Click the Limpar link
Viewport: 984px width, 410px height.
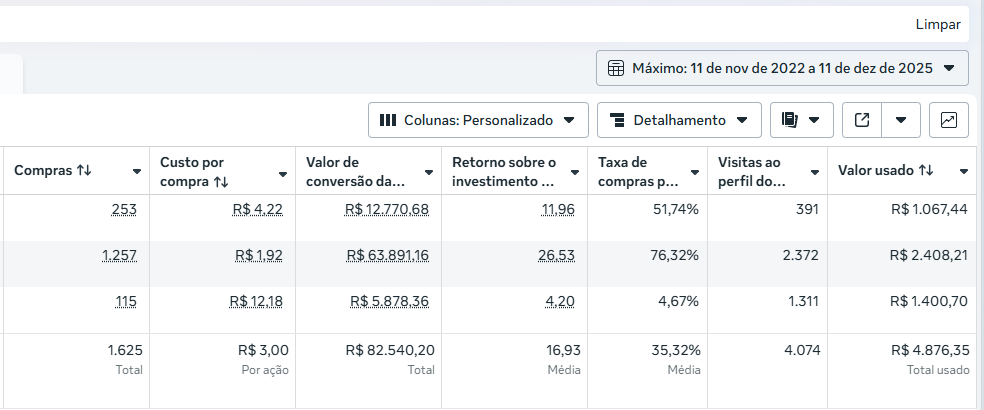click(937, 24)
